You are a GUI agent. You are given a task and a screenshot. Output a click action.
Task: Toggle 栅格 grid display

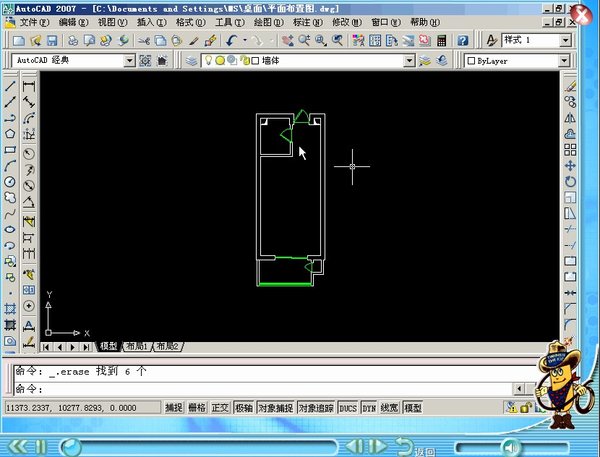tap(197, 408)
